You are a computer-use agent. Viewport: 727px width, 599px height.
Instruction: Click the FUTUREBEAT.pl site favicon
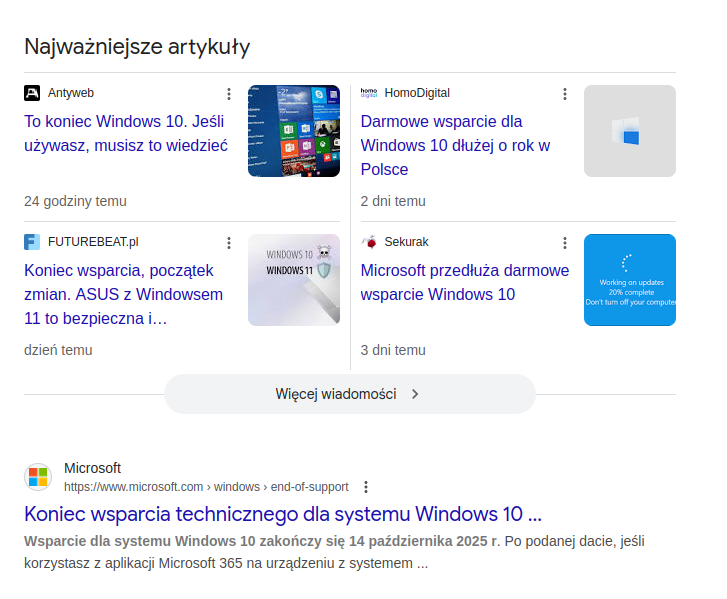point(32,242)
